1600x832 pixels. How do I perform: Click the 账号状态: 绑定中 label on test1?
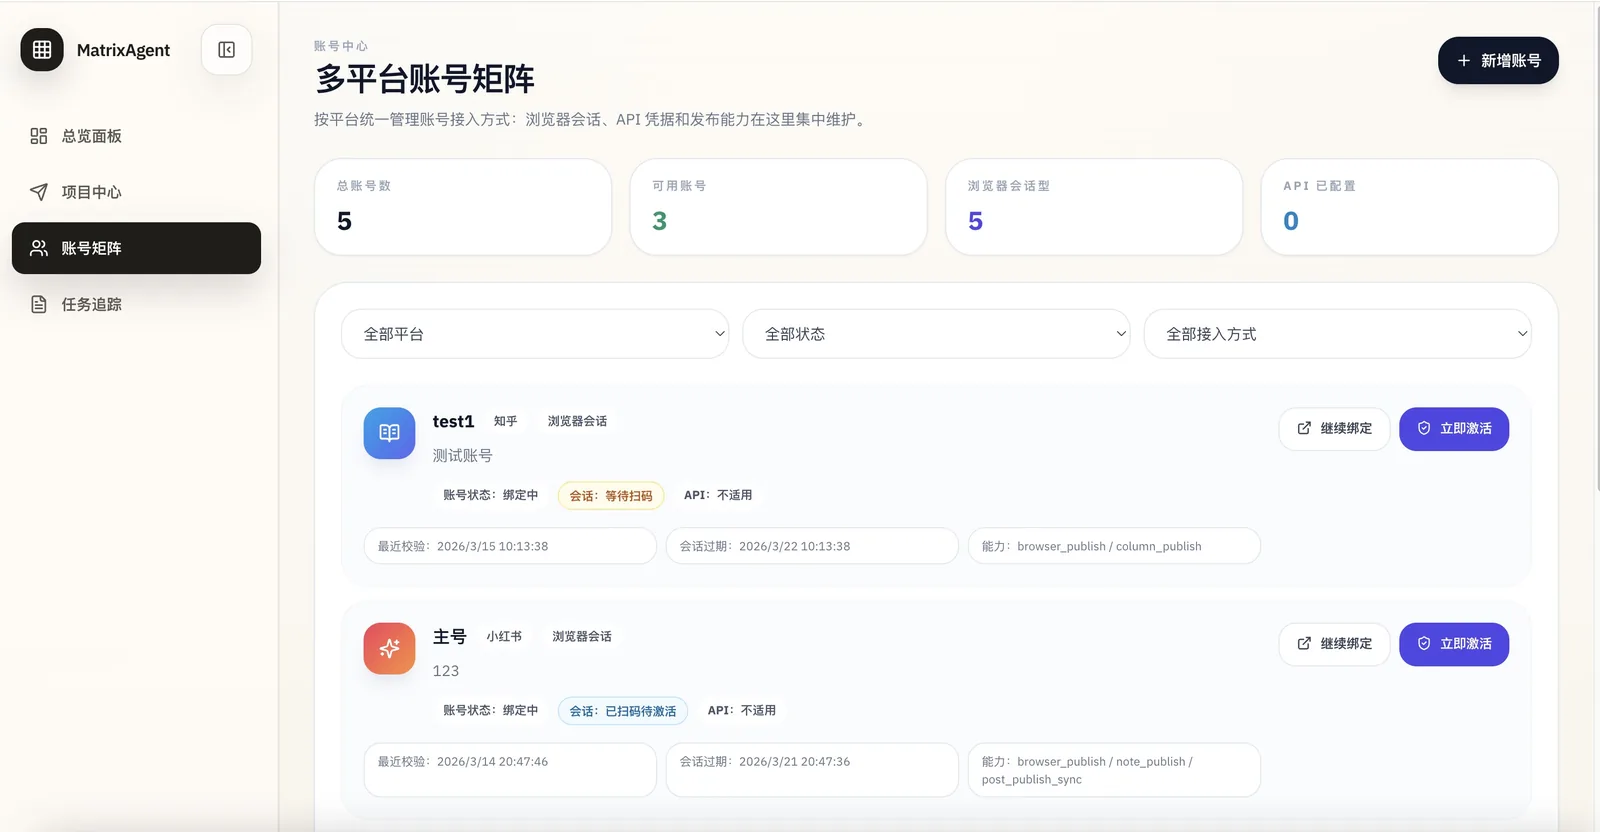[490, 495]
